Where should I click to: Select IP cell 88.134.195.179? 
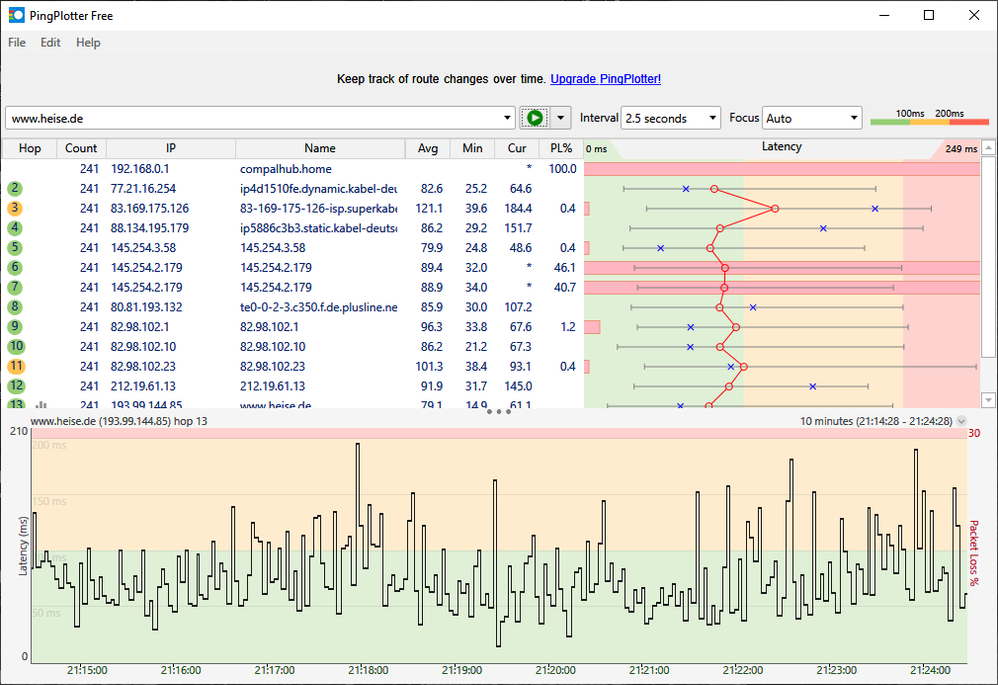(150, 228)
